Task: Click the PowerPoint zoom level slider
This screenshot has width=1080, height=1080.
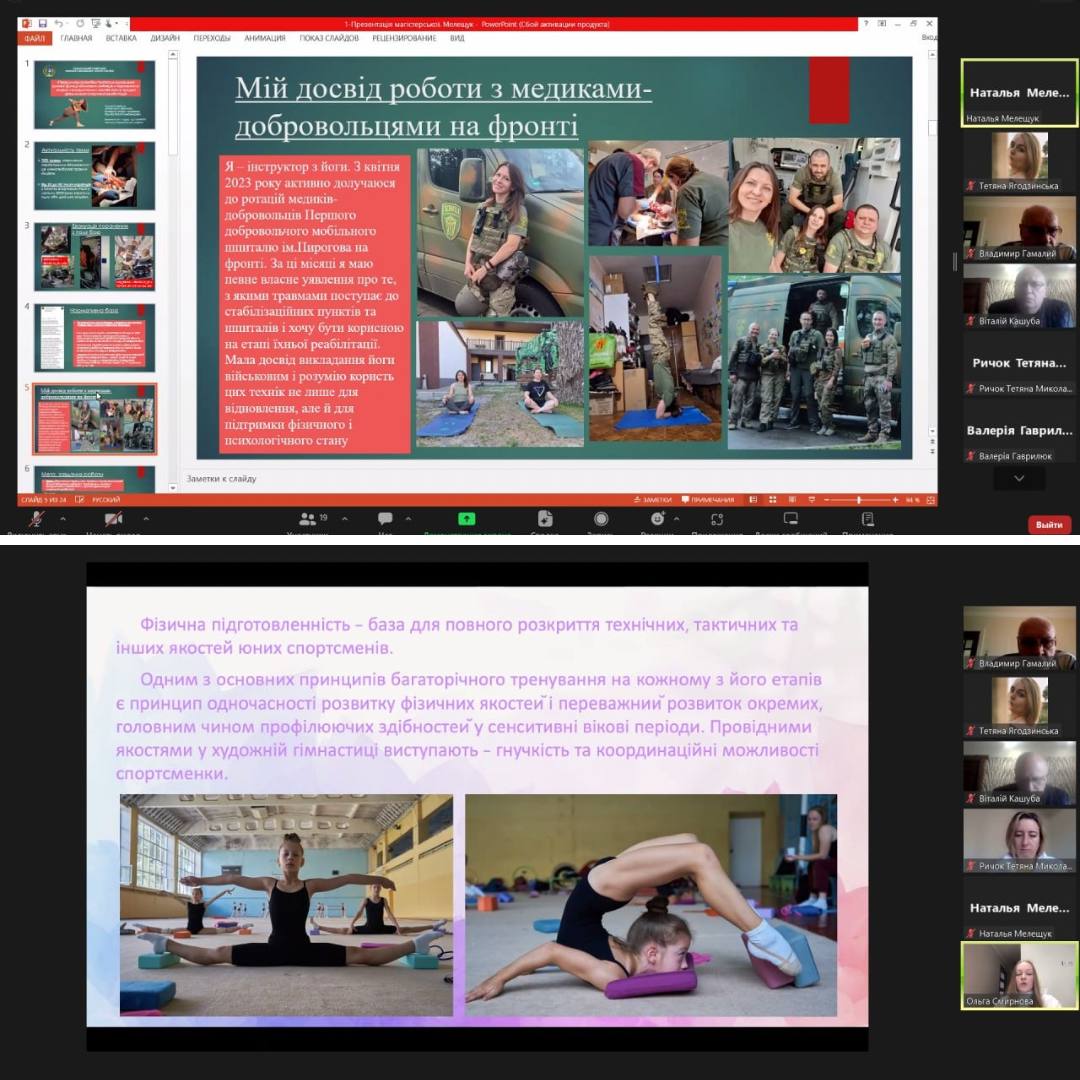Action: point(858,499)
